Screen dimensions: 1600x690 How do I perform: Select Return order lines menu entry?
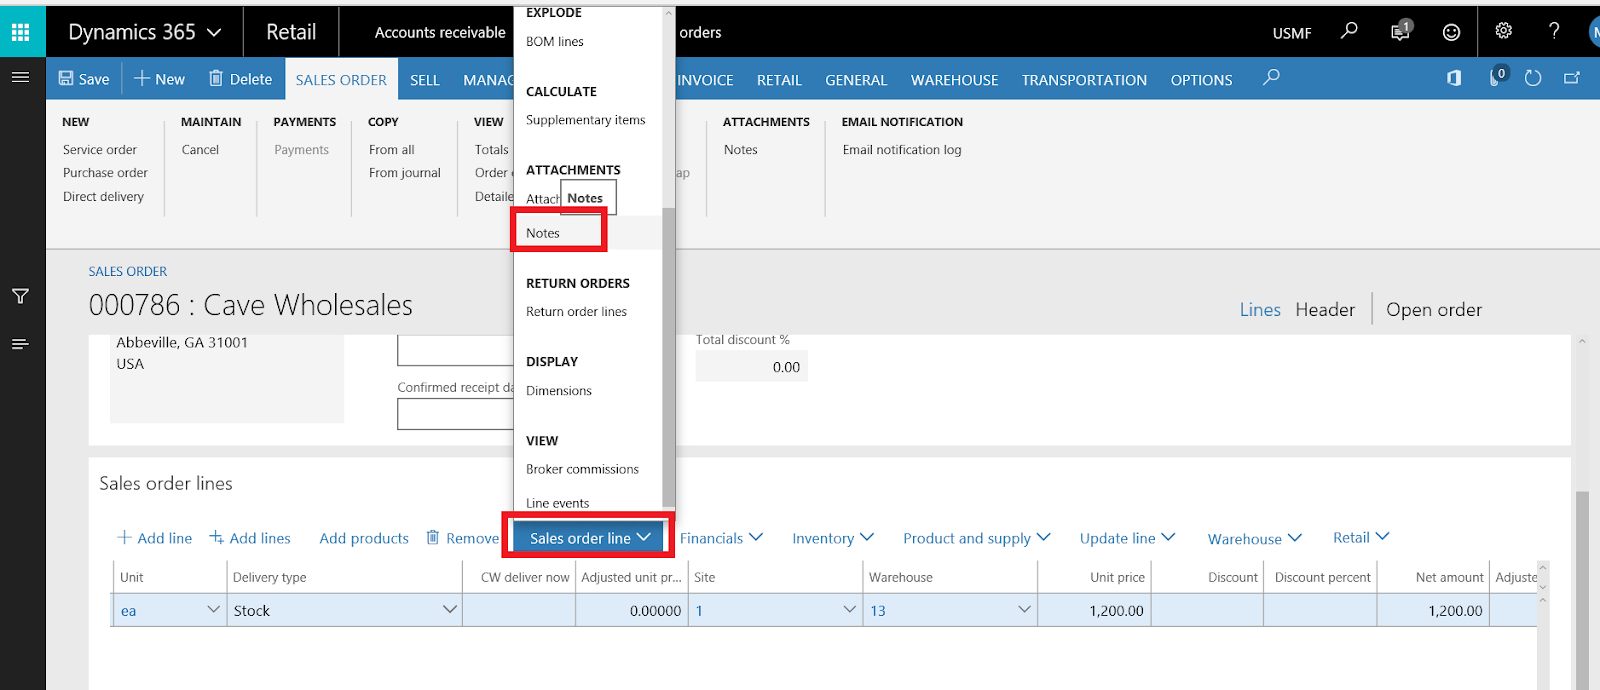point(577,312)
